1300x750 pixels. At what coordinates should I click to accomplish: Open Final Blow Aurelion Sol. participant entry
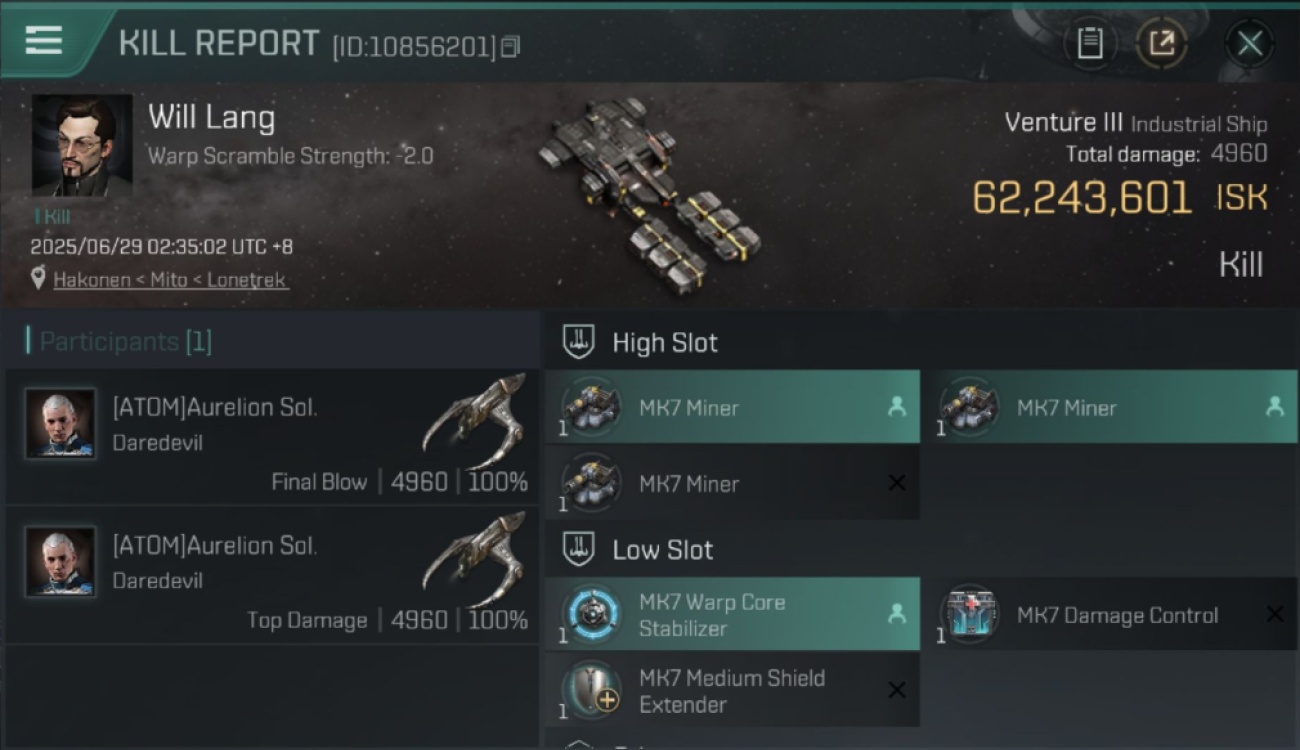[x=272, y=436]
